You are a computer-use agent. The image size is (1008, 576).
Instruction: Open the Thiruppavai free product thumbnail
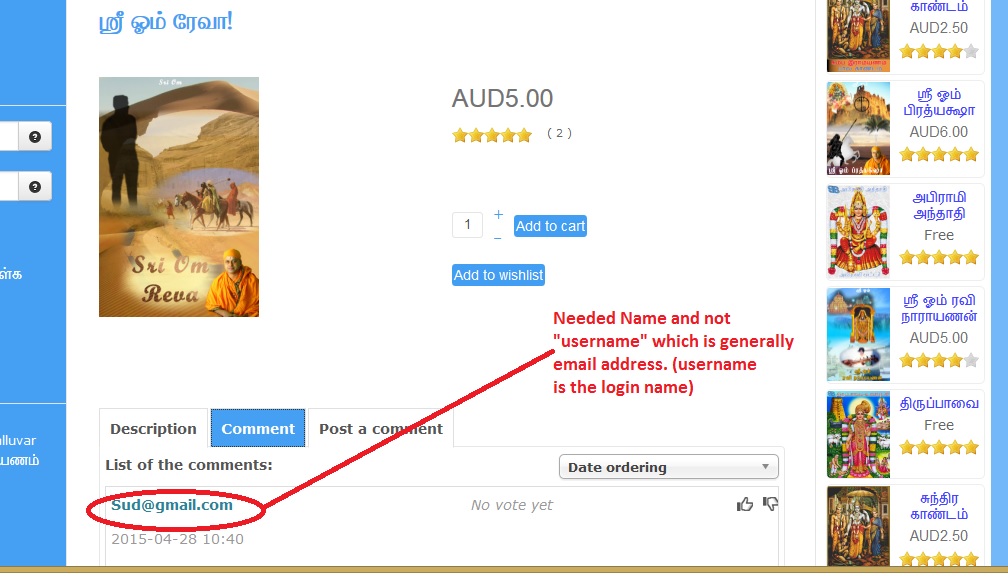point(858,435)
